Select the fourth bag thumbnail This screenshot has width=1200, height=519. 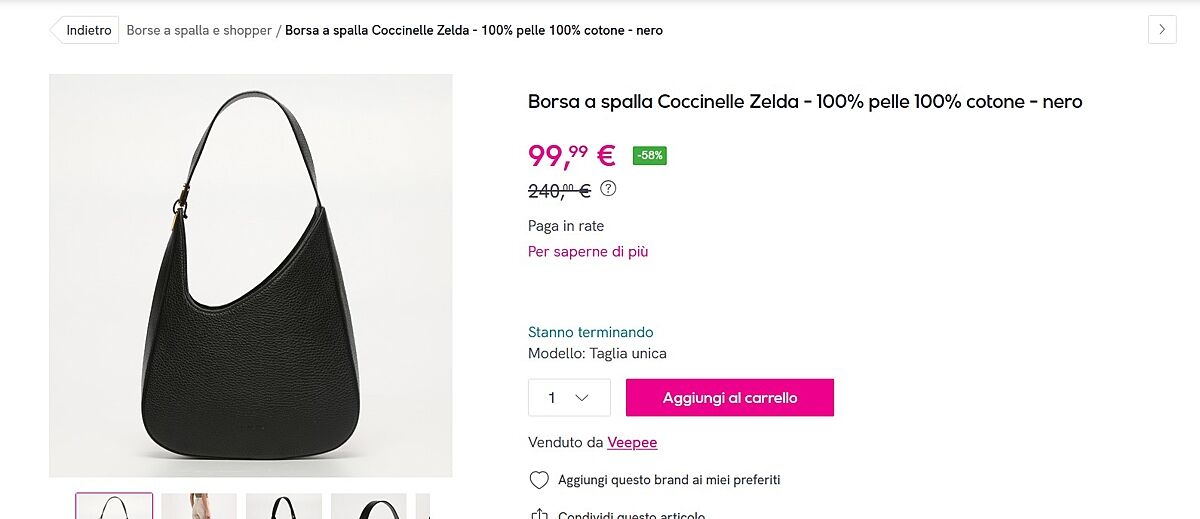pyautogui.click(x=369, y=507)
